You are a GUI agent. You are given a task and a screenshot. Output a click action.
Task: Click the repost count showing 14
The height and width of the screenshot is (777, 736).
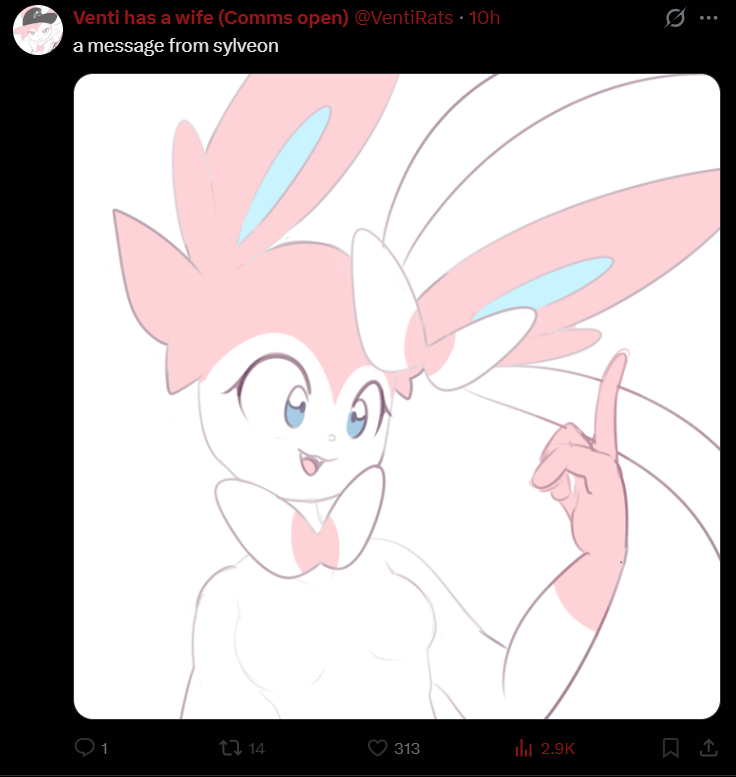click(x=256, y=748)
